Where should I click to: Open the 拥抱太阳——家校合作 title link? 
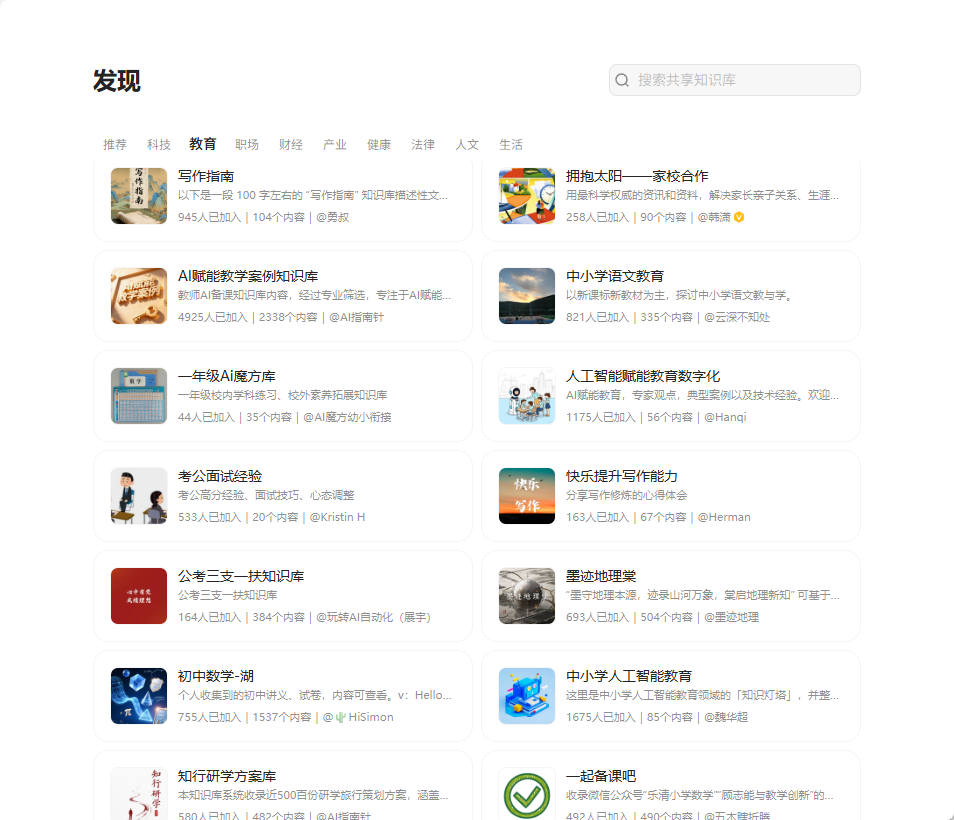click(637, 176)
